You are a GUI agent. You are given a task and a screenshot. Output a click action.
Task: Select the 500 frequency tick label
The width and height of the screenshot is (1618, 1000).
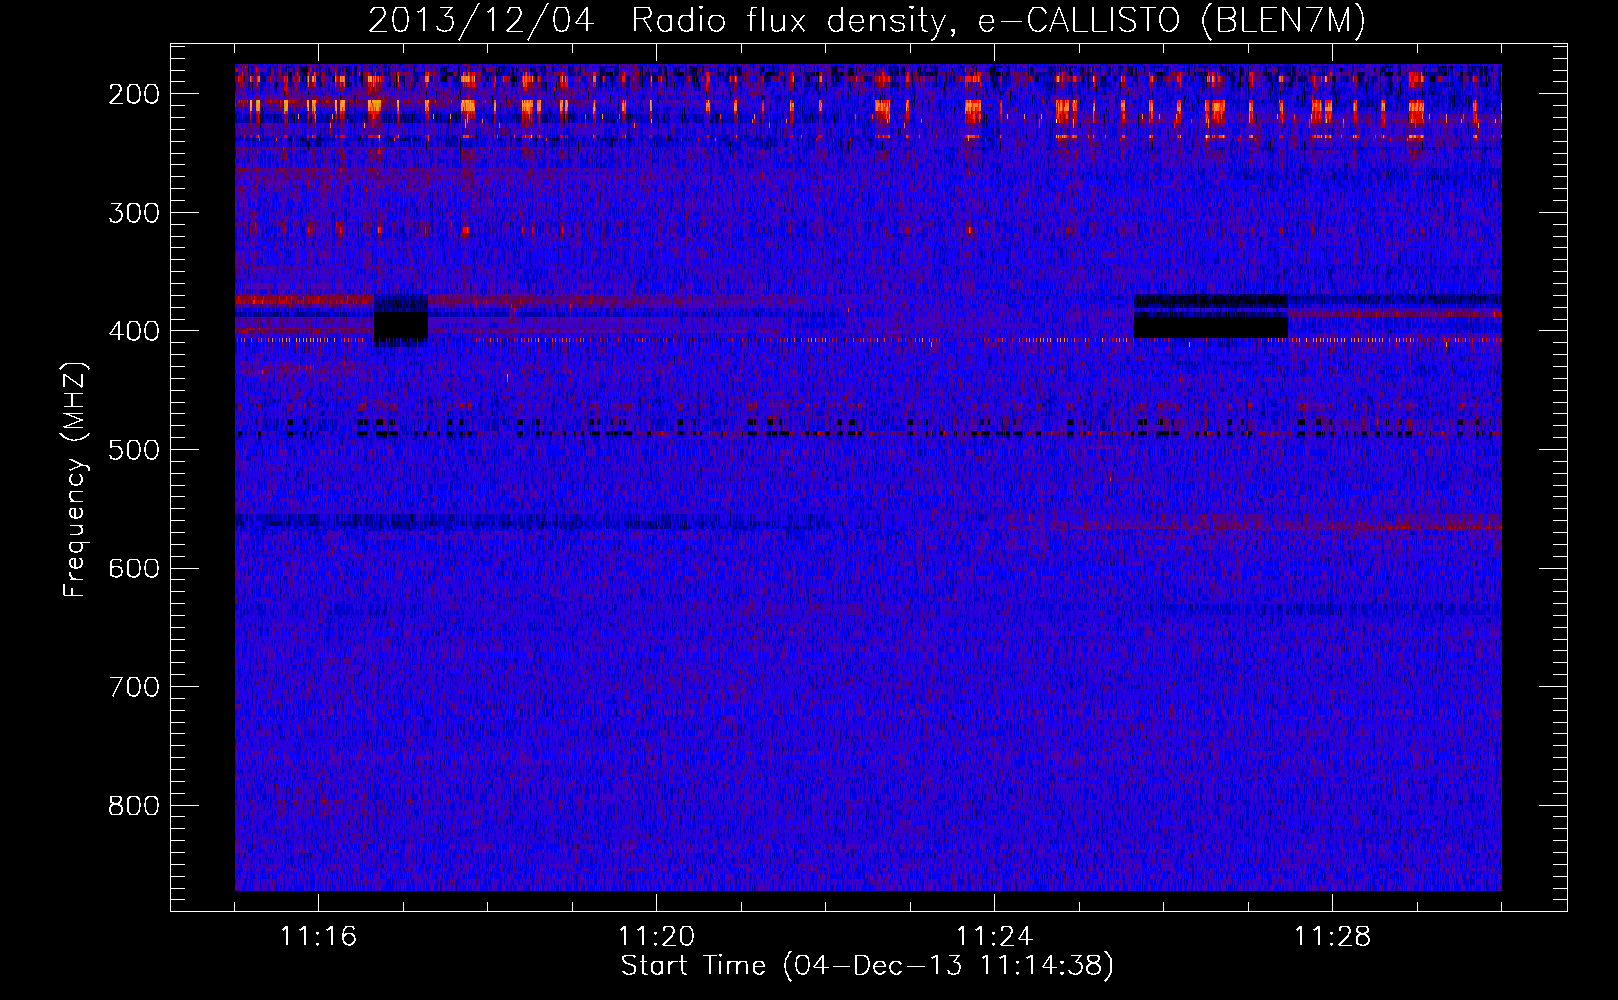coord(133,450)
